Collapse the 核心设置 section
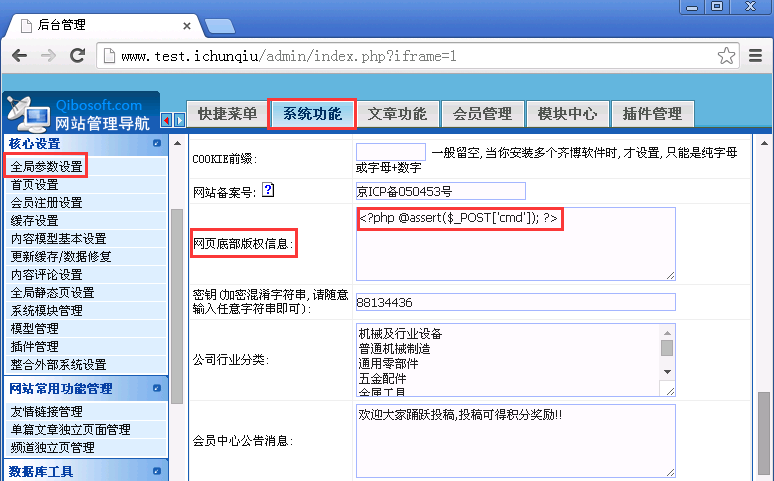The height and width of the screenshot is (481, 774). click(x=157, y=143)
